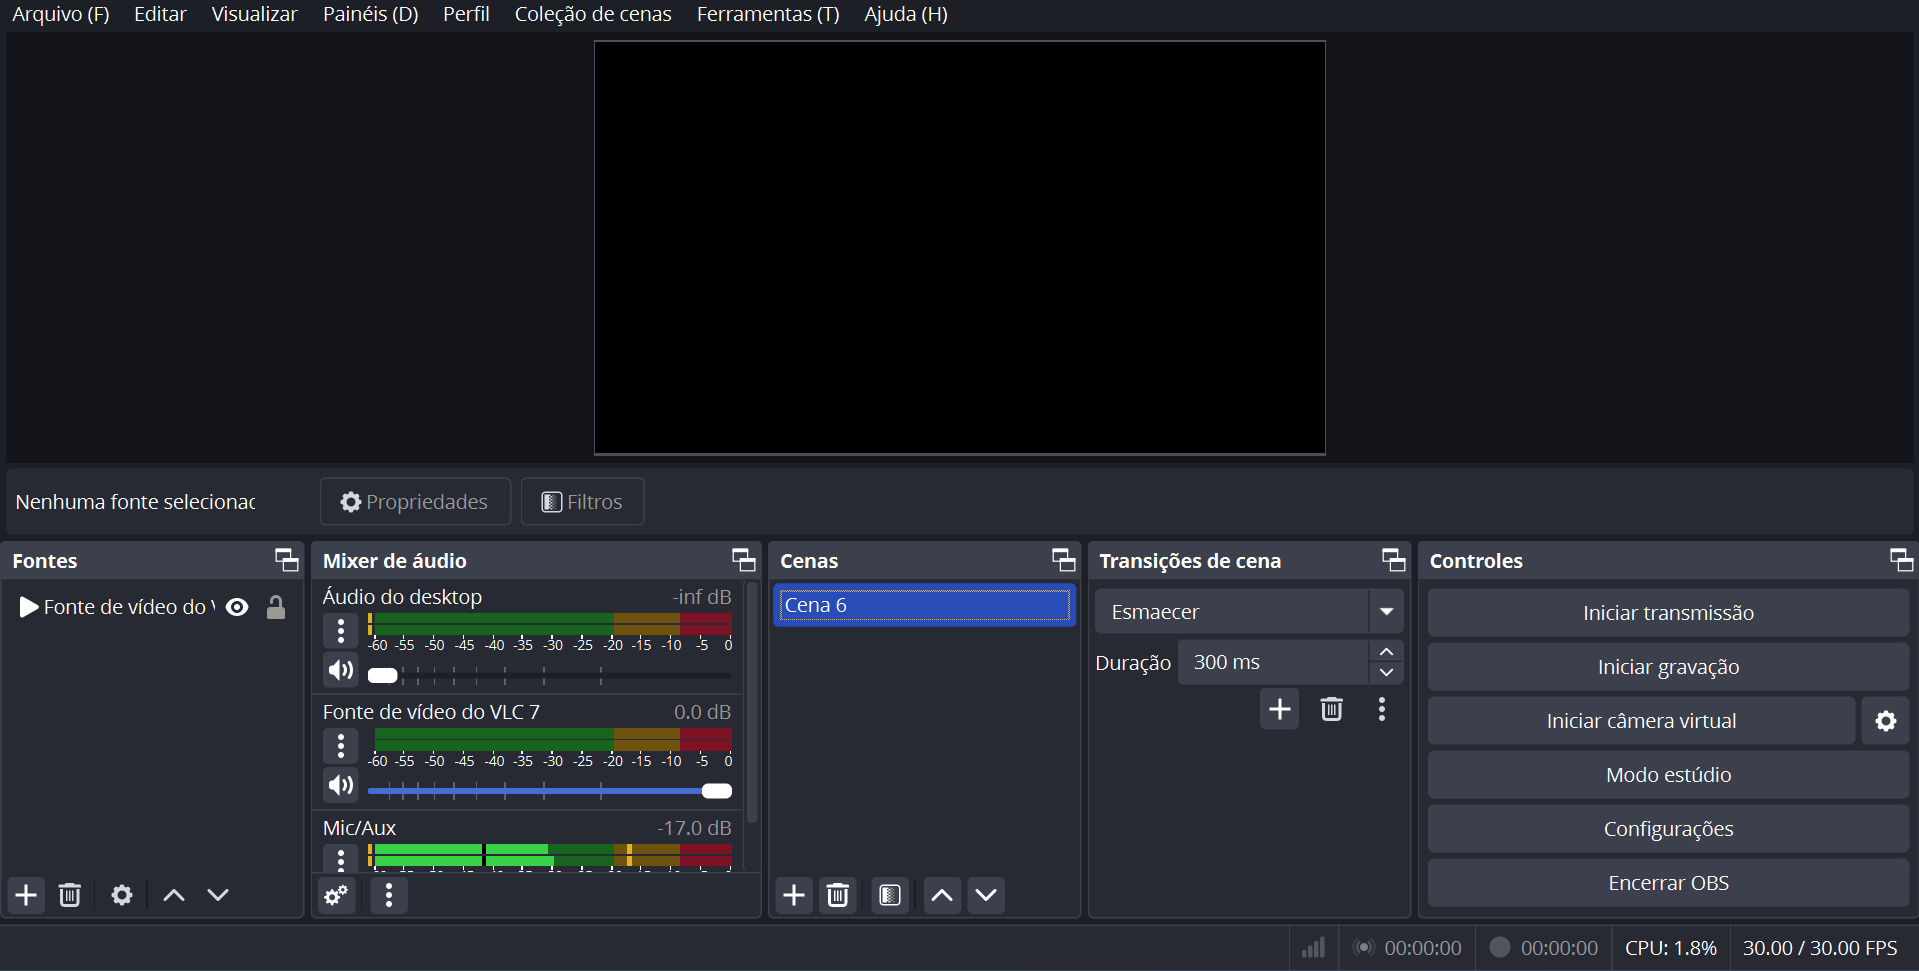
Task: Open transition properties three-dots menu
Action: tap(1382, 710)
